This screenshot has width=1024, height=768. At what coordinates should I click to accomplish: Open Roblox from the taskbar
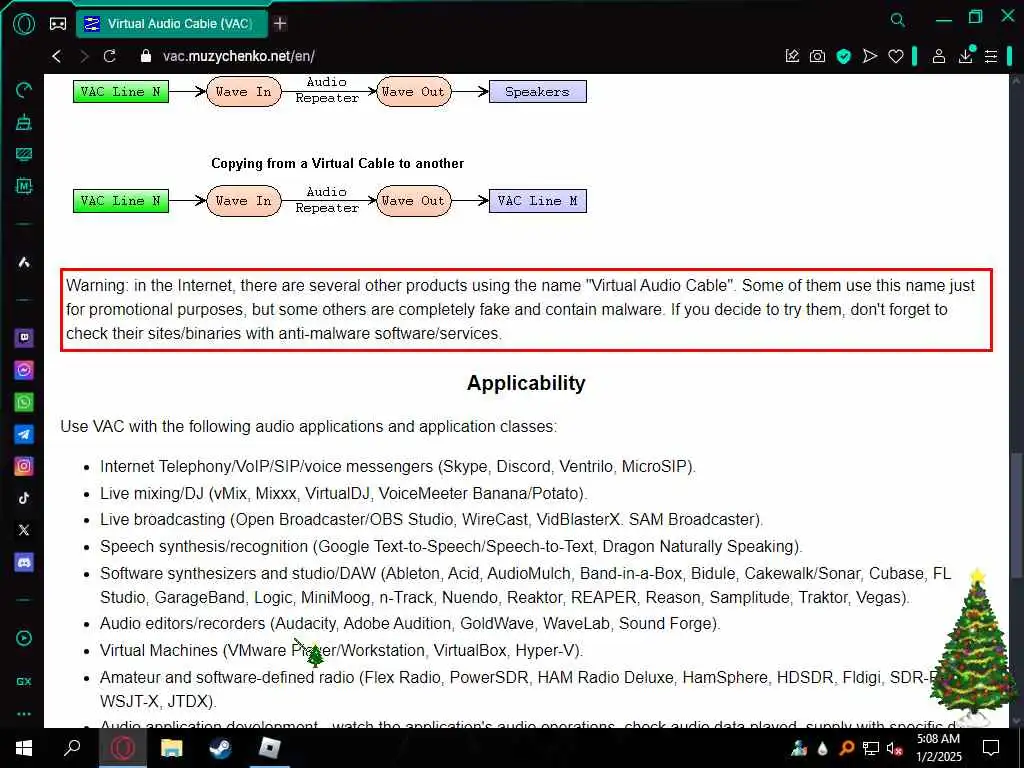pyautogui.click(x=269, y=748)
